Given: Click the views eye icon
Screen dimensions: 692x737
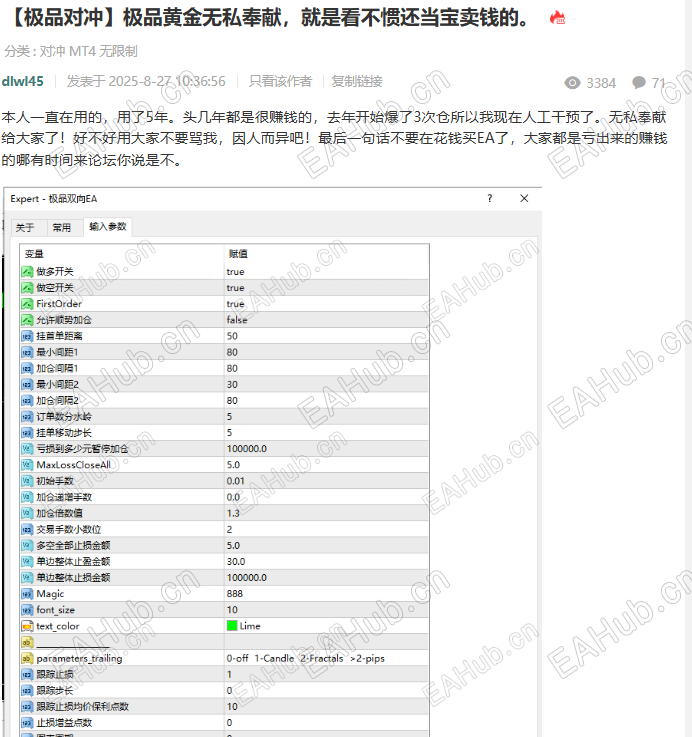Looking at the screenshot, I should coord(572,83).
